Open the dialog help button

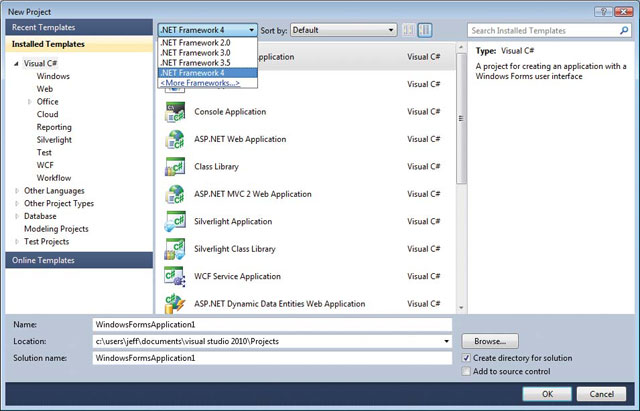click(604, 12)
